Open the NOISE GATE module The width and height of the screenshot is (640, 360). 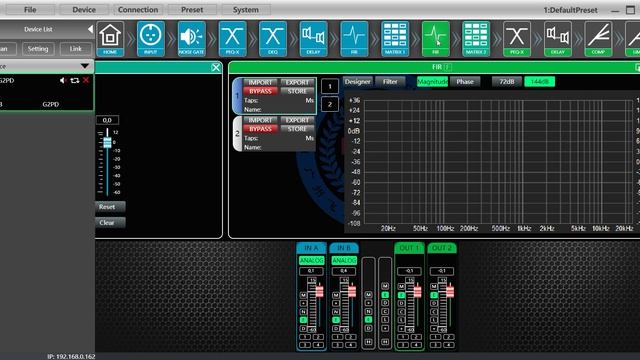tap(191, 39)
